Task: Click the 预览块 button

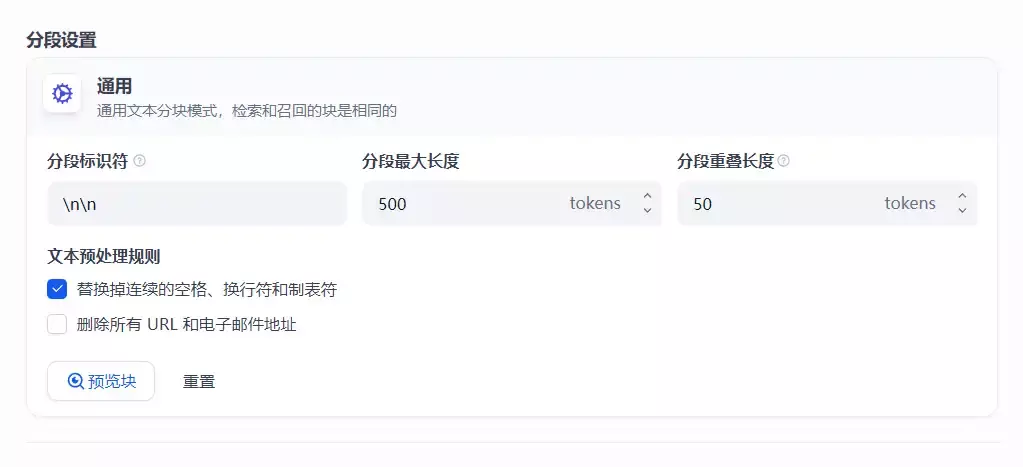Action: click(x=101, y=381)
